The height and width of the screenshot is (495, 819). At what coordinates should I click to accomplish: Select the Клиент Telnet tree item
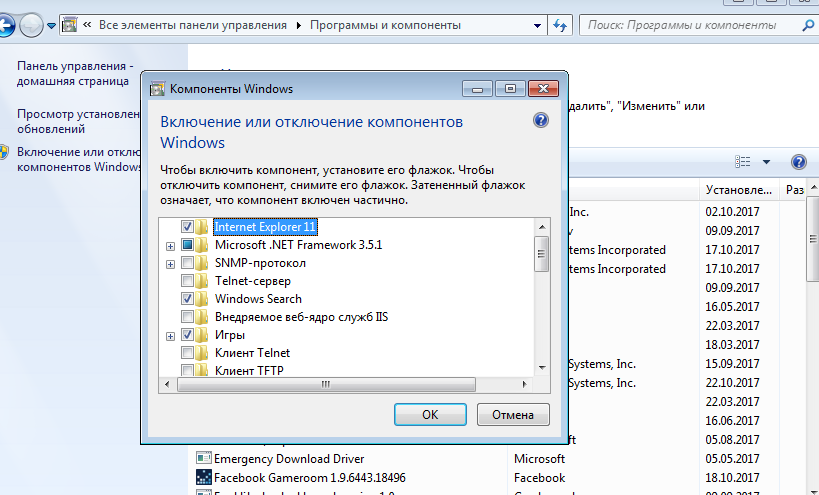click(x=252, y=353)
